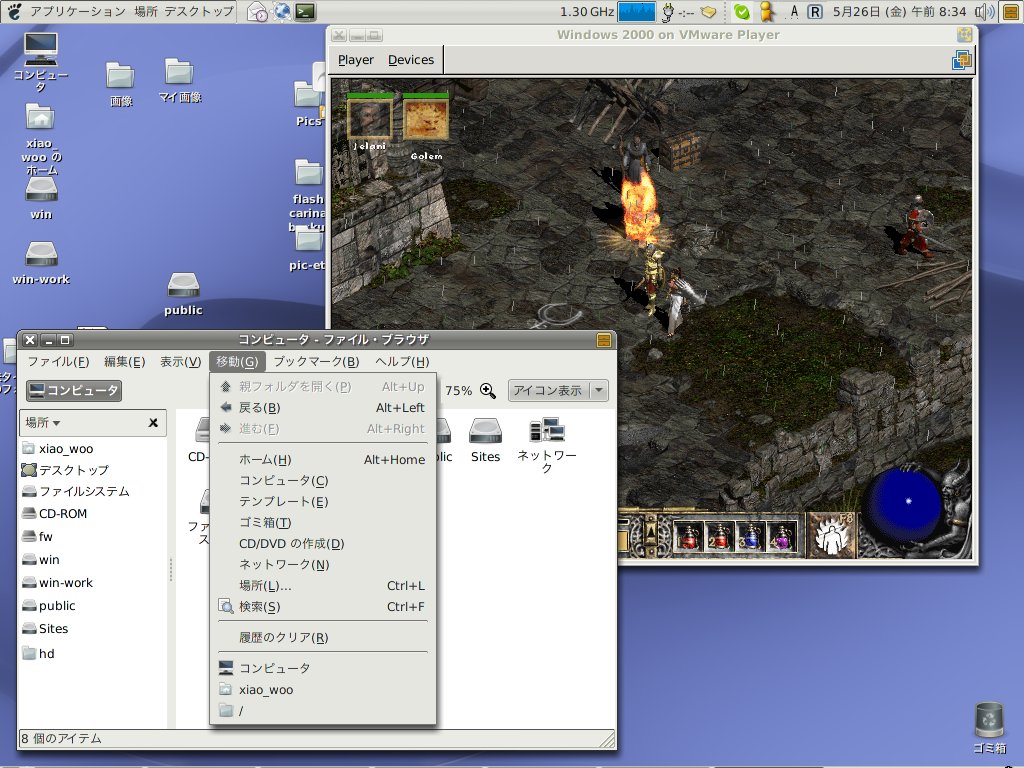Open the 場所 side pane selector dropdown
This screenshot has width=1024, height=768.
coord(43,423)
